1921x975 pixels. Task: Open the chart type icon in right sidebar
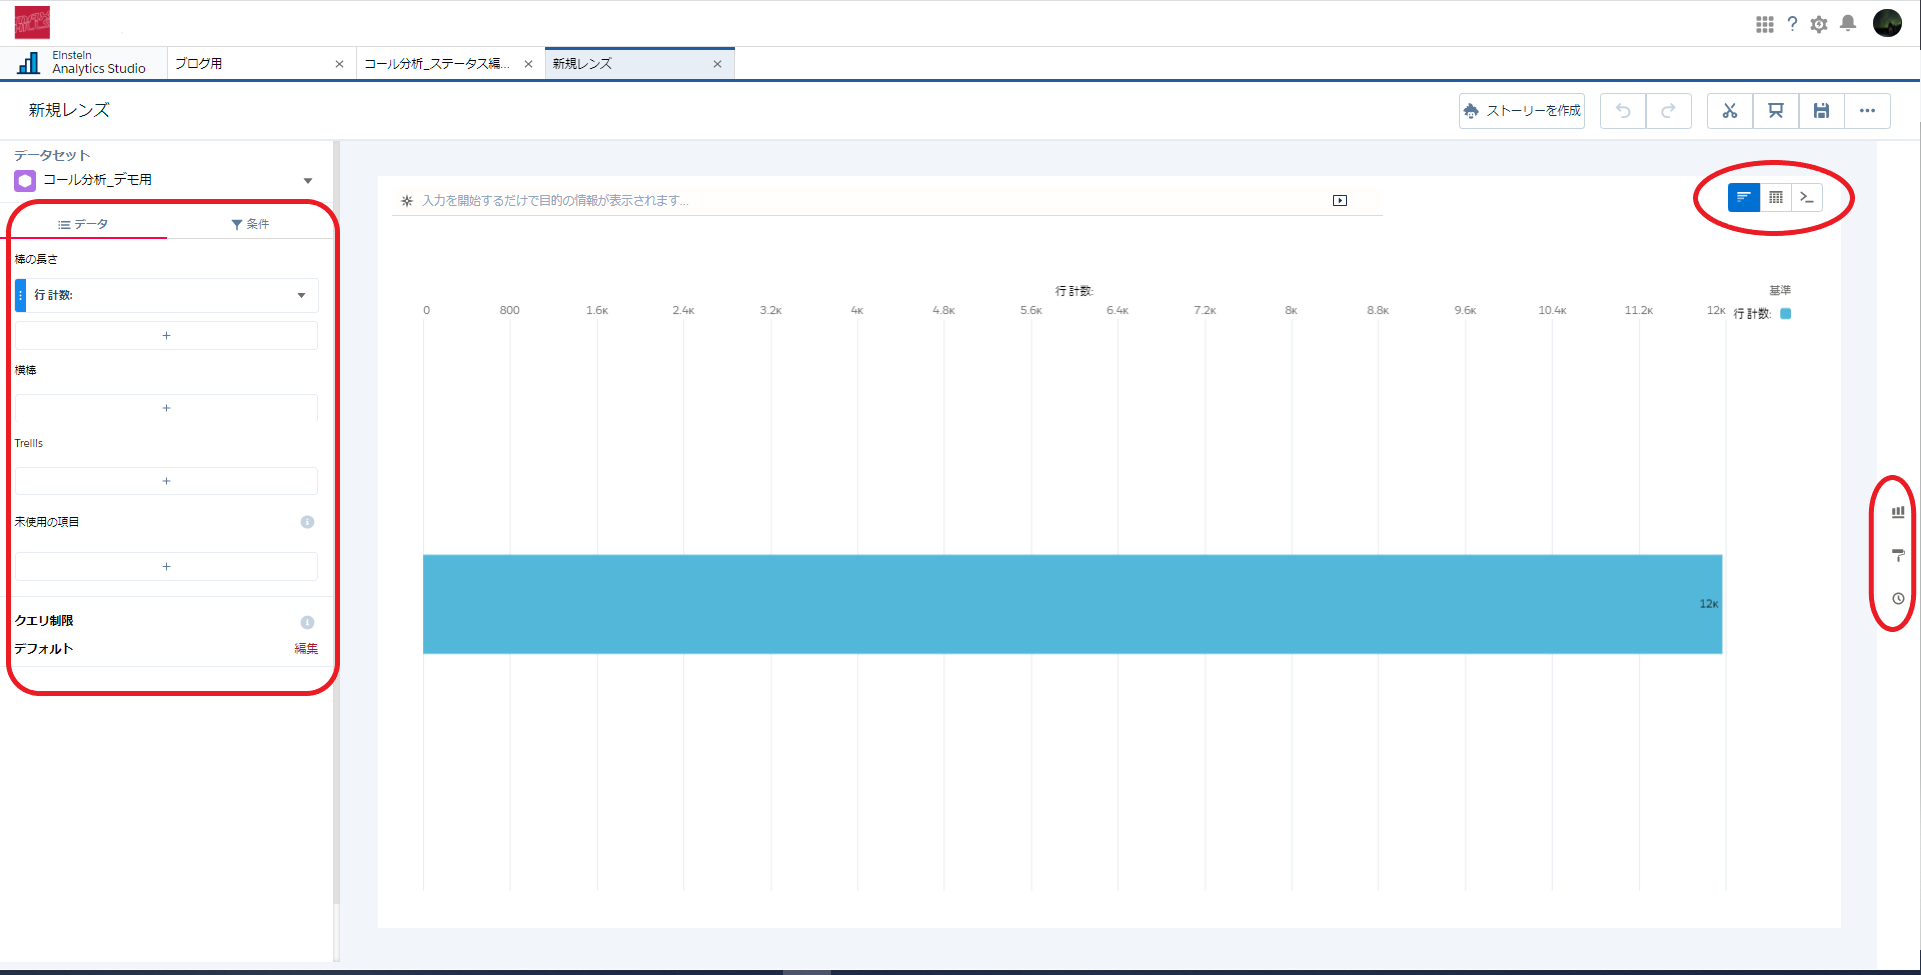pyautogui.click(x=1897, y=512)
